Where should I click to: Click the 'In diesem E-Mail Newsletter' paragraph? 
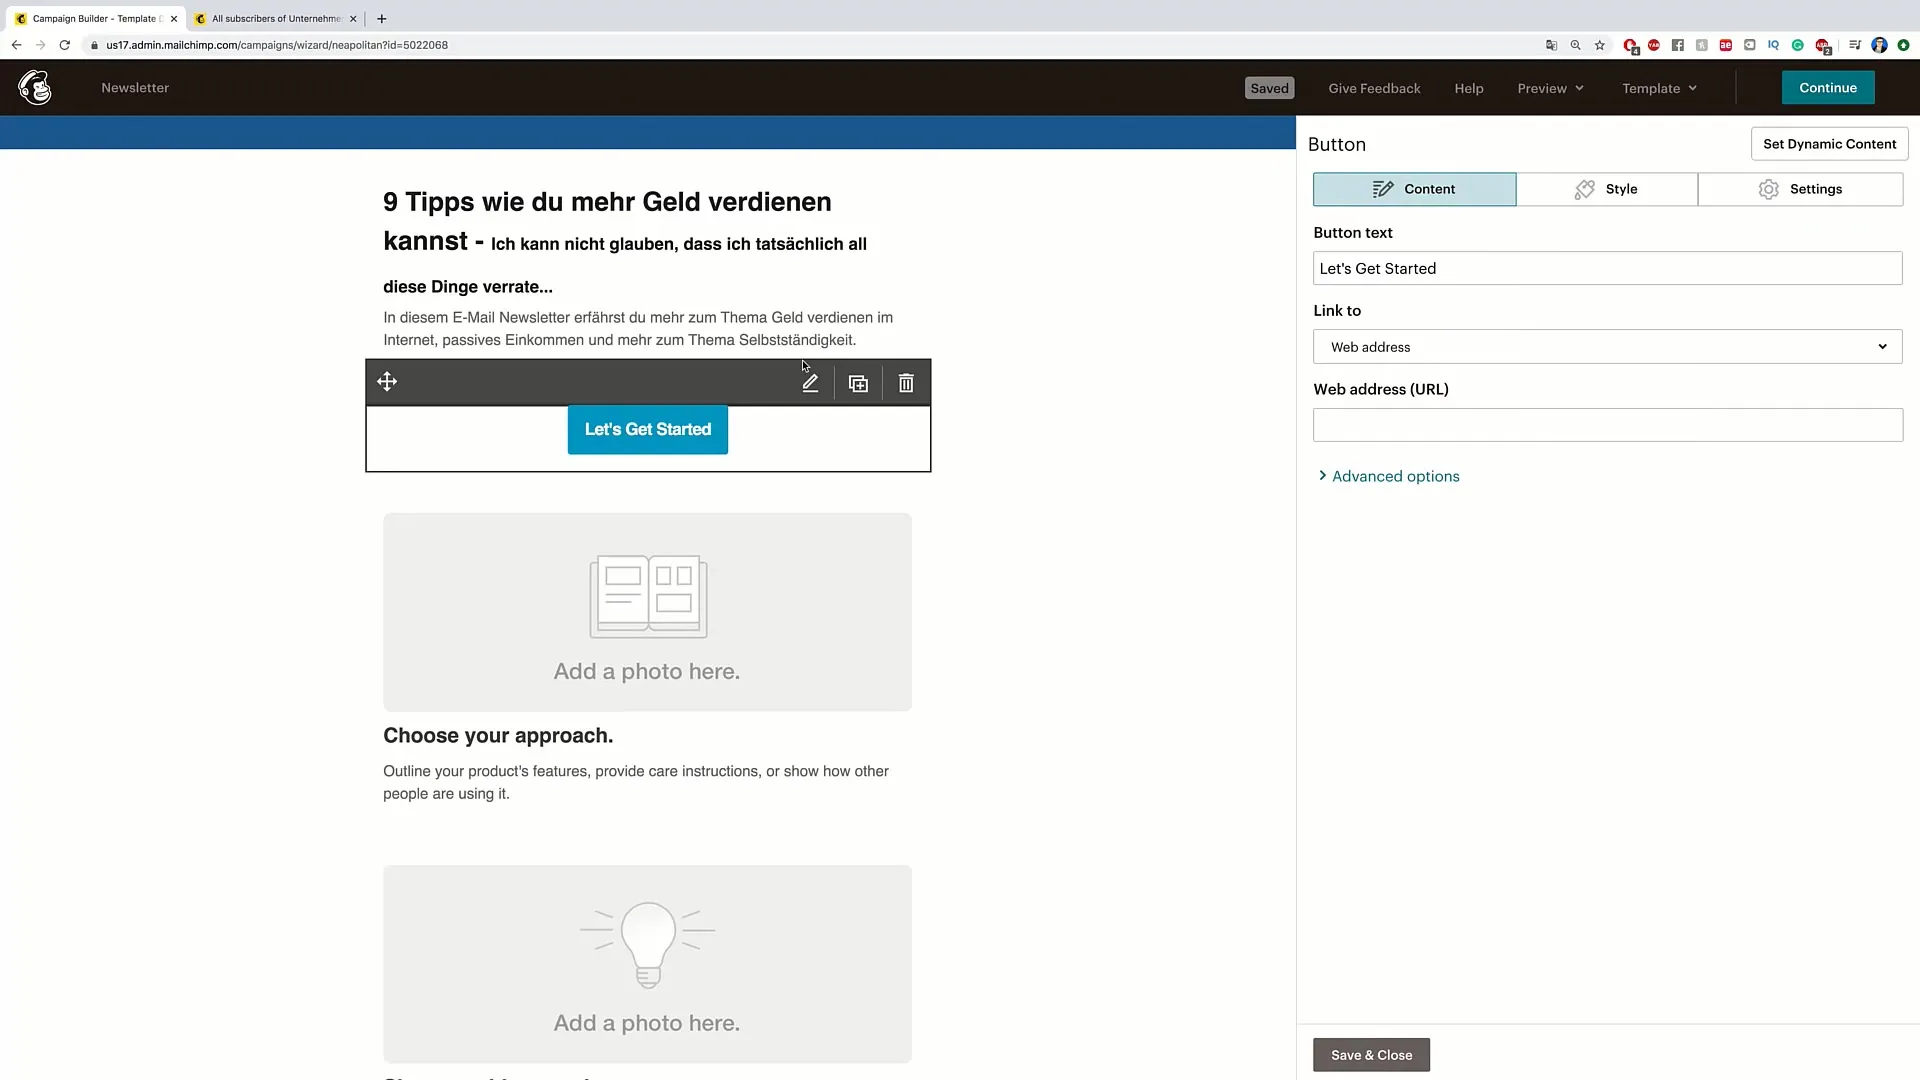pos(638,329)
